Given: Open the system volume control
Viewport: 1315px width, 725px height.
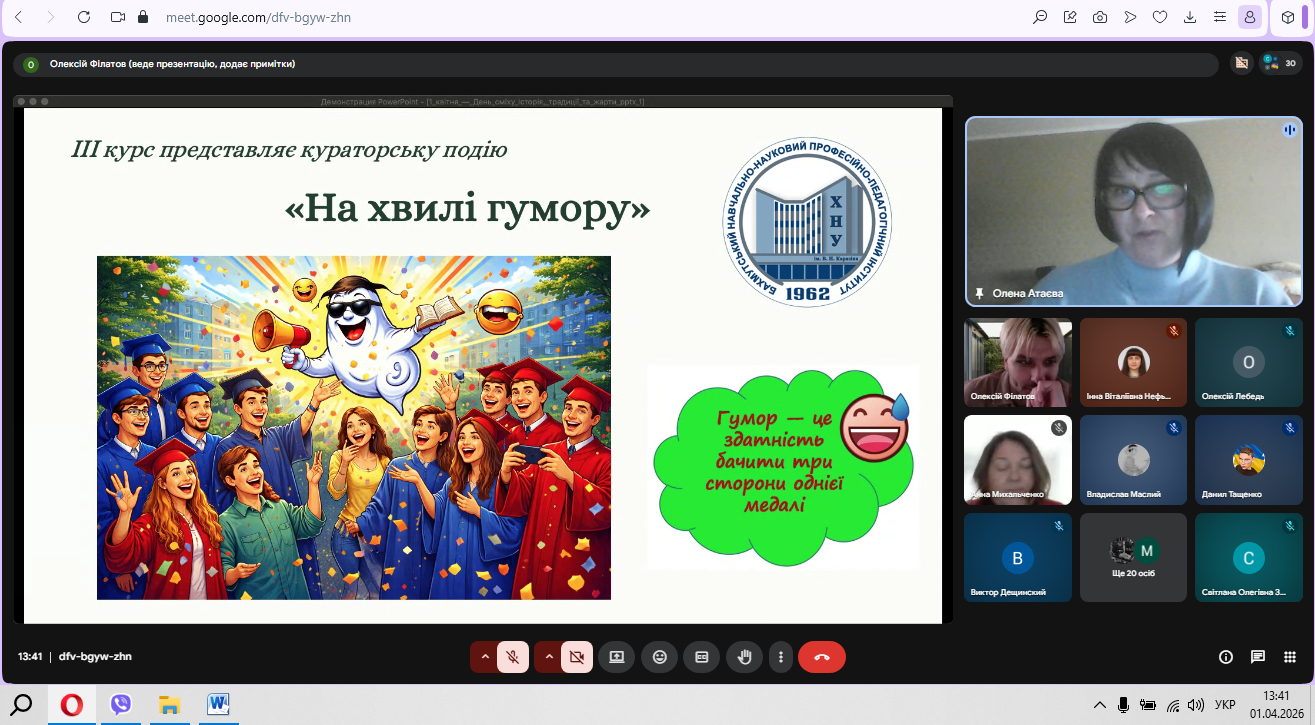Looking at the screenshot, I should 1195,705.
